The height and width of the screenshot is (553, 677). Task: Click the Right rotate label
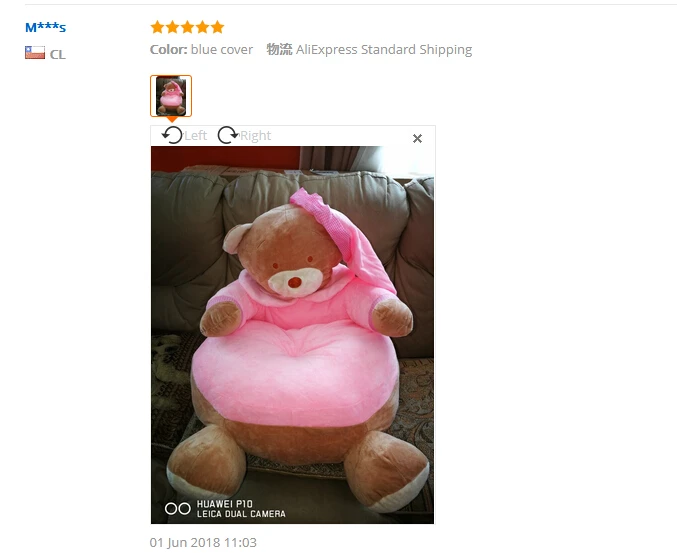tap(256, 136)
